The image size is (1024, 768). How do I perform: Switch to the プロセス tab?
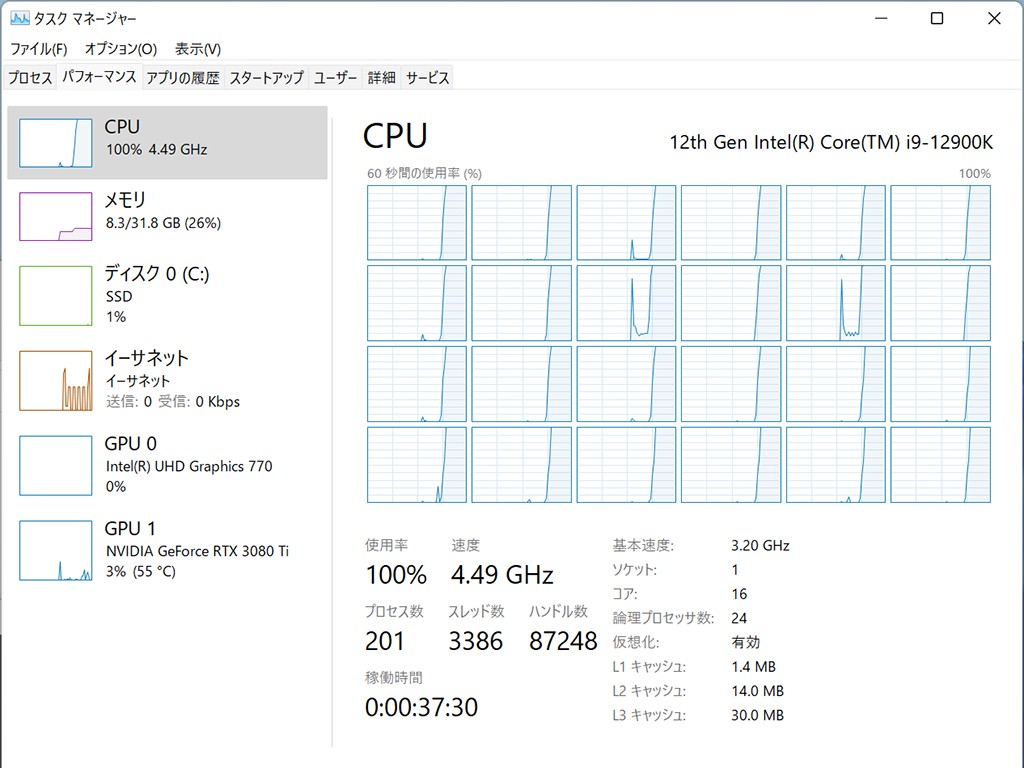coord(30,78)
